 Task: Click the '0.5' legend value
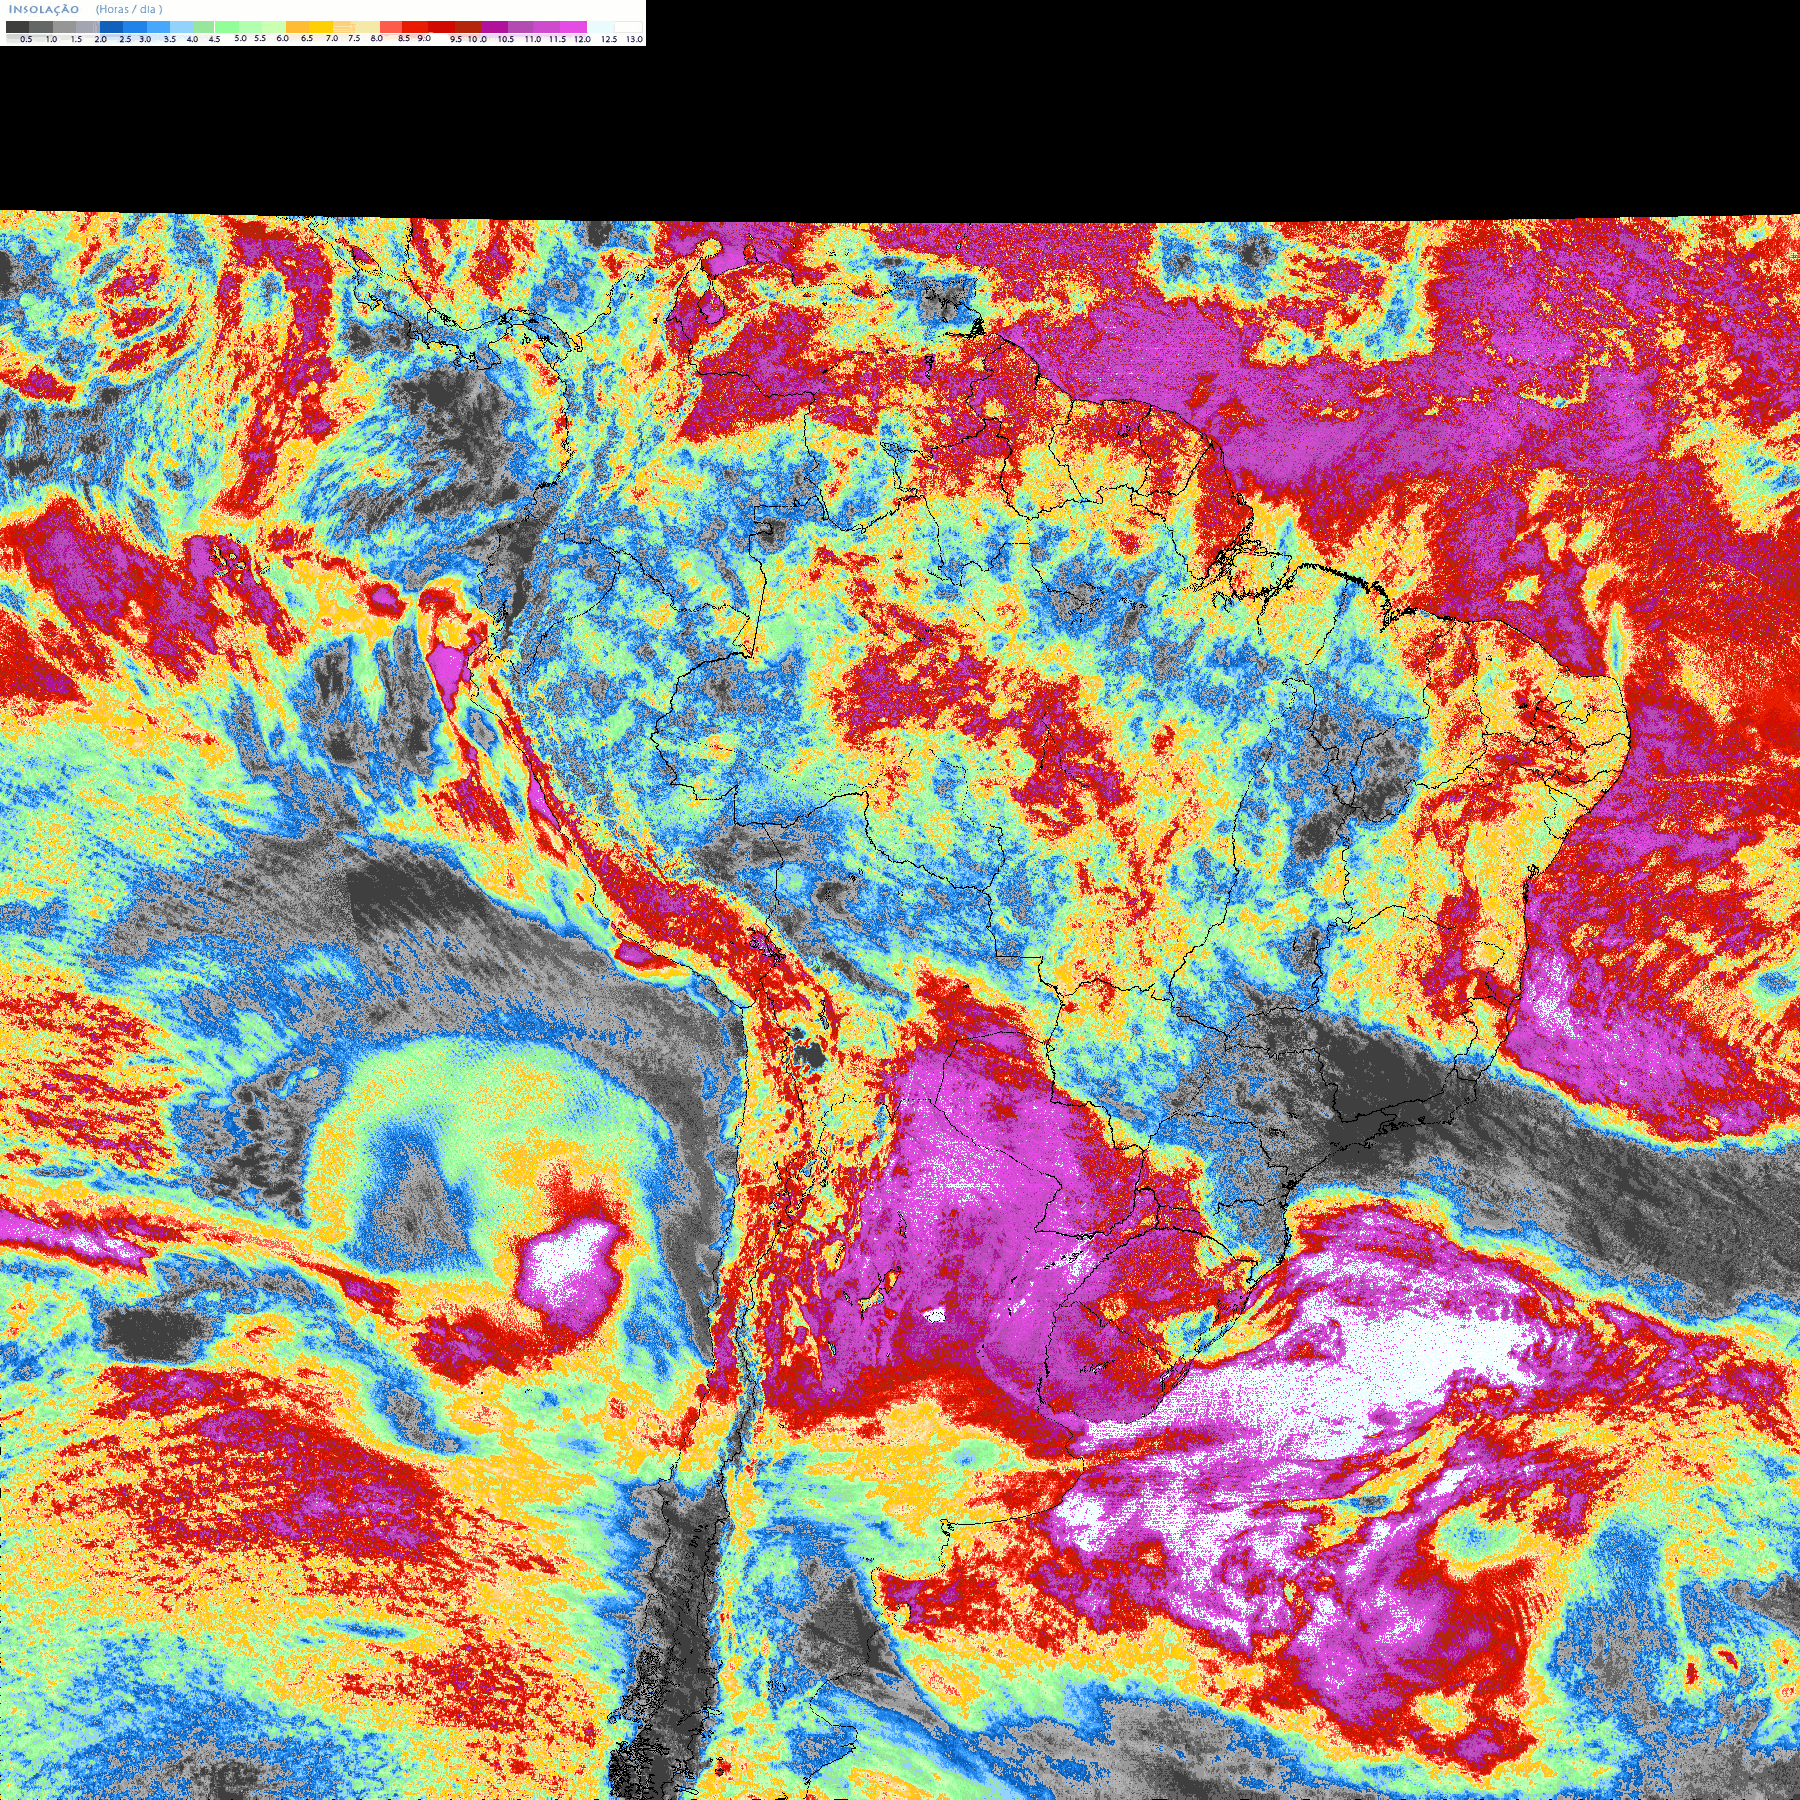pos(26,39)
